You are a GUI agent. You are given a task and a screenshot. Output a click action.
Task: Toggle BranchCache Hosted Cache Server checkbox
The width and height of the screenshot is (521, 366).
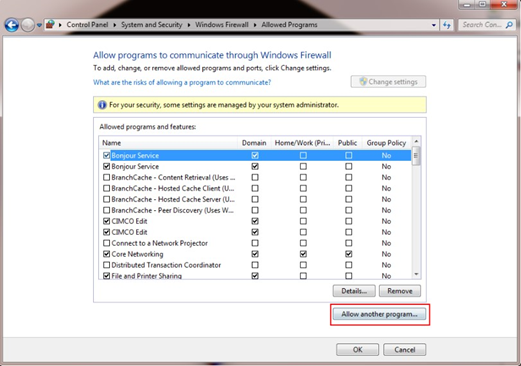click(x=106, y=199)
